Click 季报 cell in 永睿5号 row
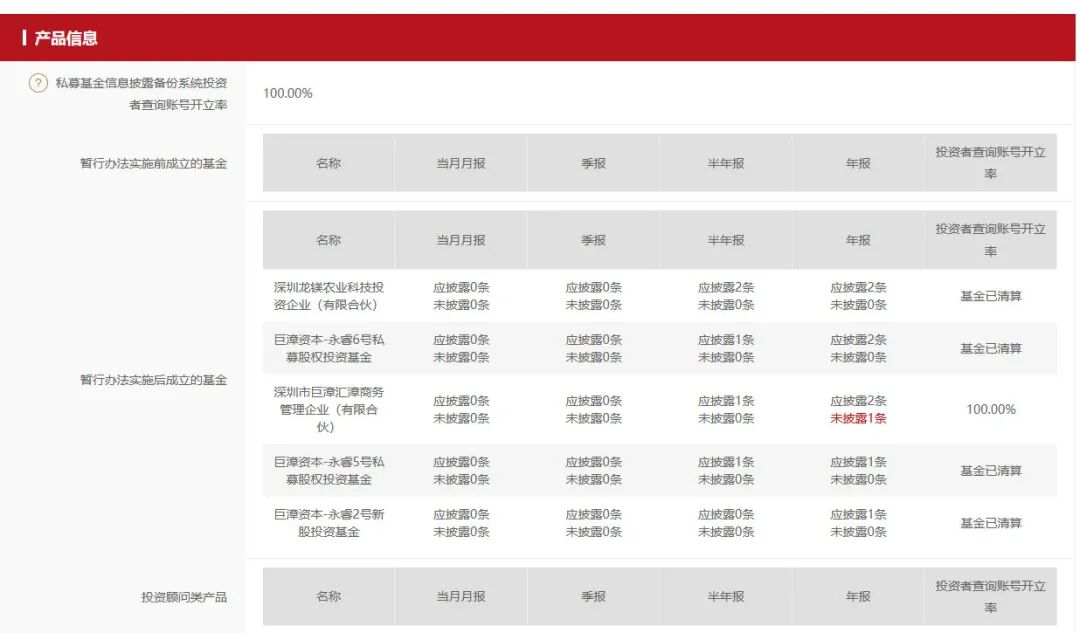The height and width of the screenshot is (633, 1080). (x=593, y=470)
